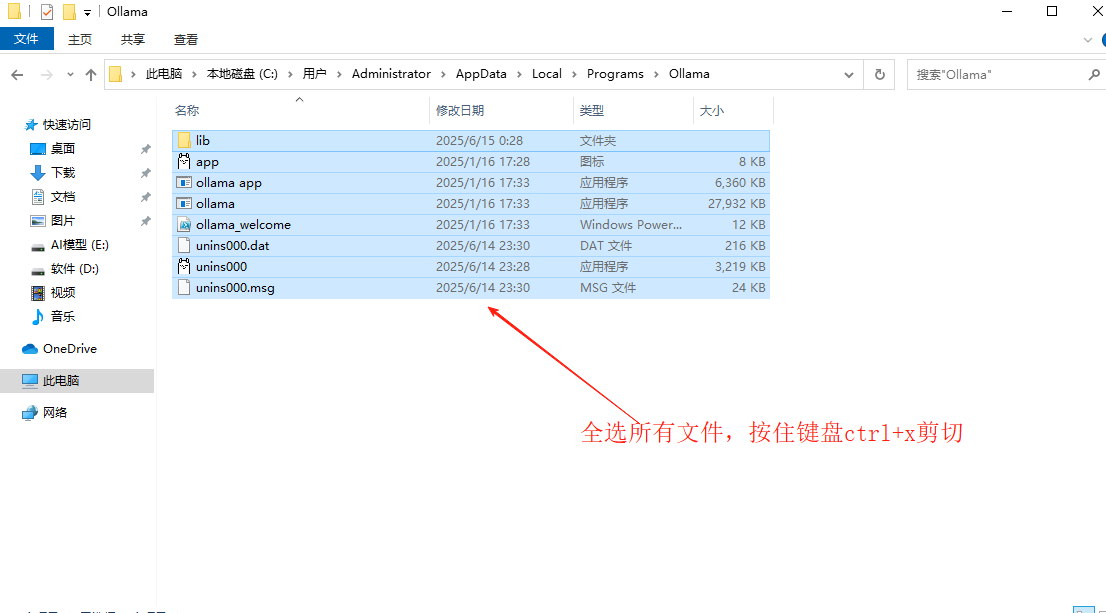Open Downloads (下载) in sidebar
The width and height of the screenshot is (1106, 613).
[x=63, y=173]
